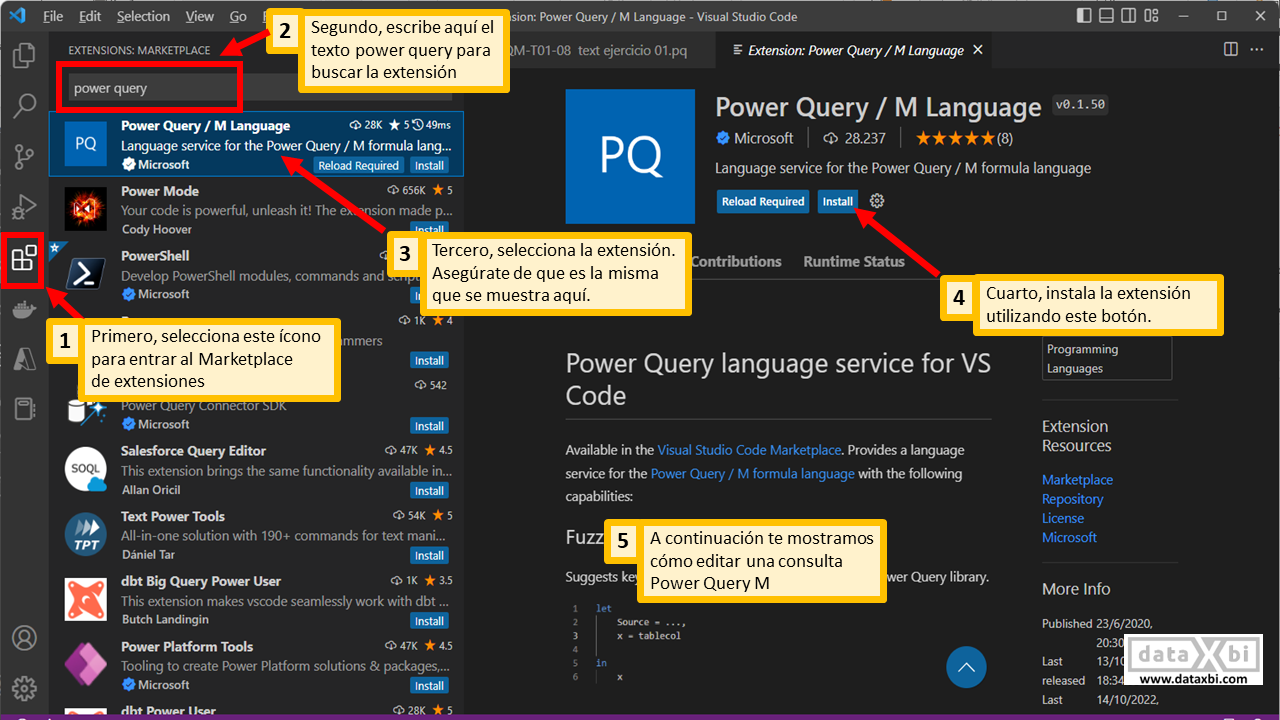Viewport: 1280px width, 720px height.
Task: Switch to the Runtime Status tab
Action: pos(853,261)
